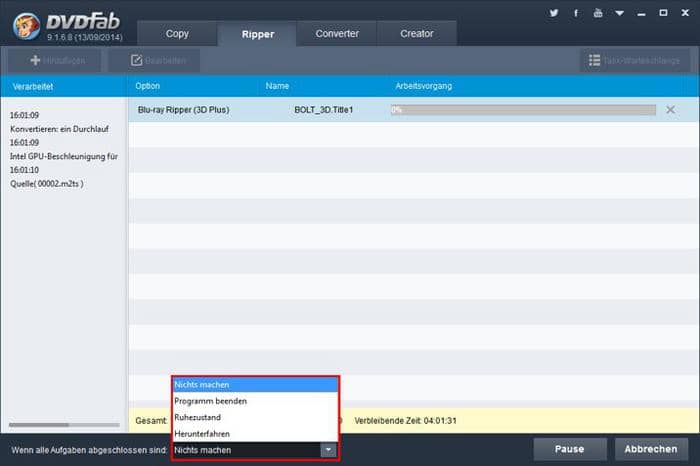This screenshot has width=700, height=466.
Task: Click the version text 9.1.6.8 (13/09/2014)
Action: point(85,37)
